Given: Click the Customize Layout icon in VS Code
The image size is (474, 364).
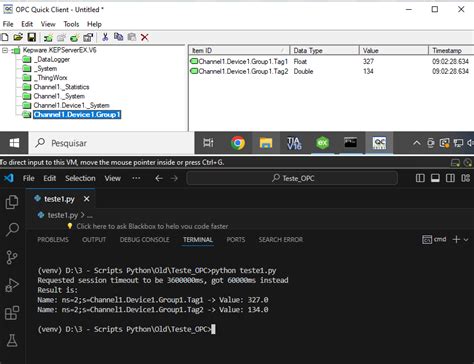Looking at the screenshot, I should [466, 178].
